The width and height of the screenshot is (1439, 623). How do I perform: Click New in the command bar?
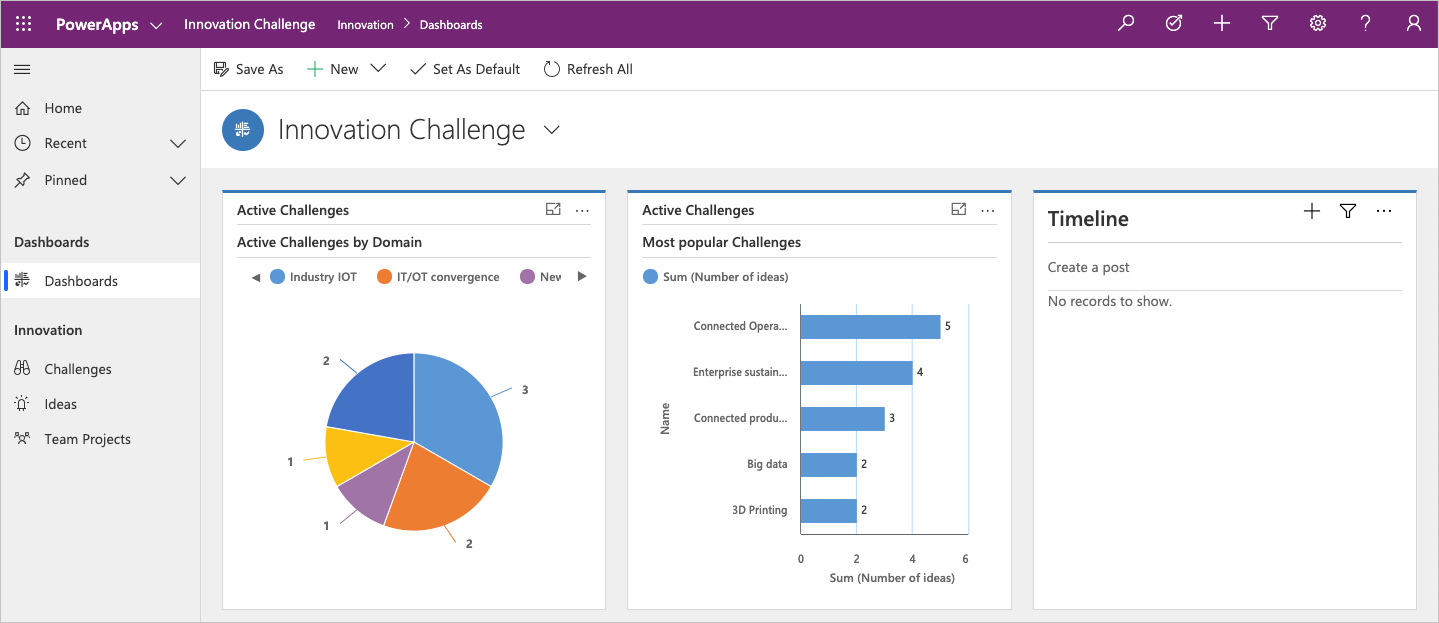pos(333,69)
